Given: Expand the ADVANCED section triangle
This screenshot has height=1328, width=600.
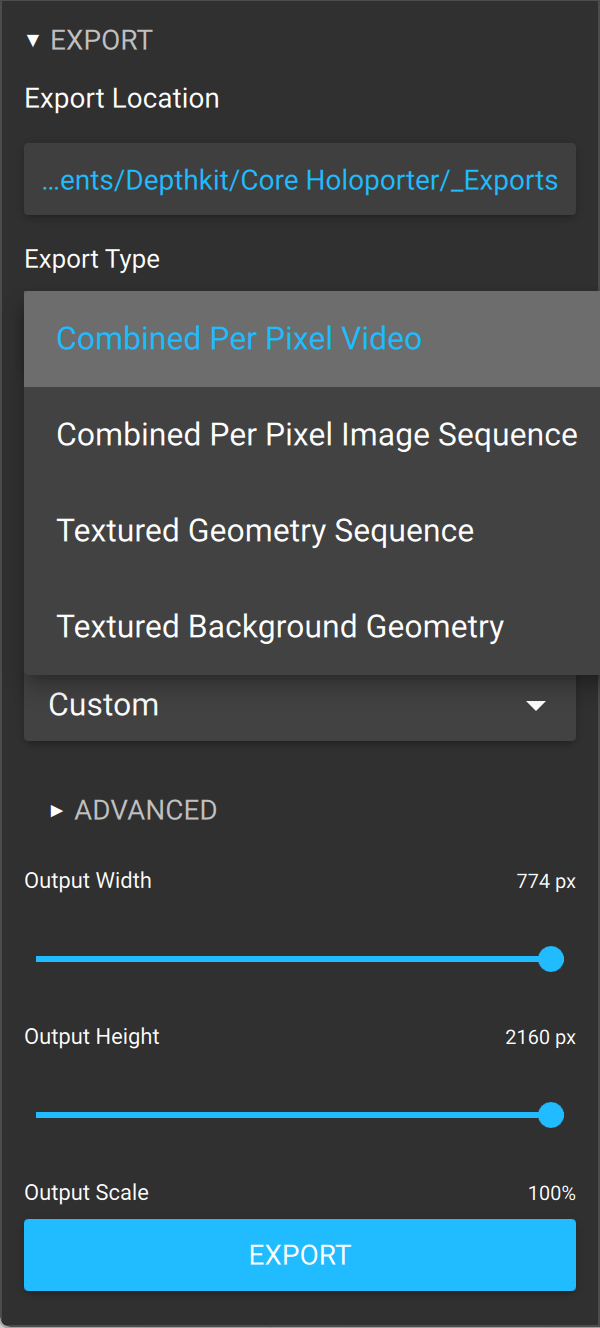Looking at the screenshot, I should pos(57,811).
